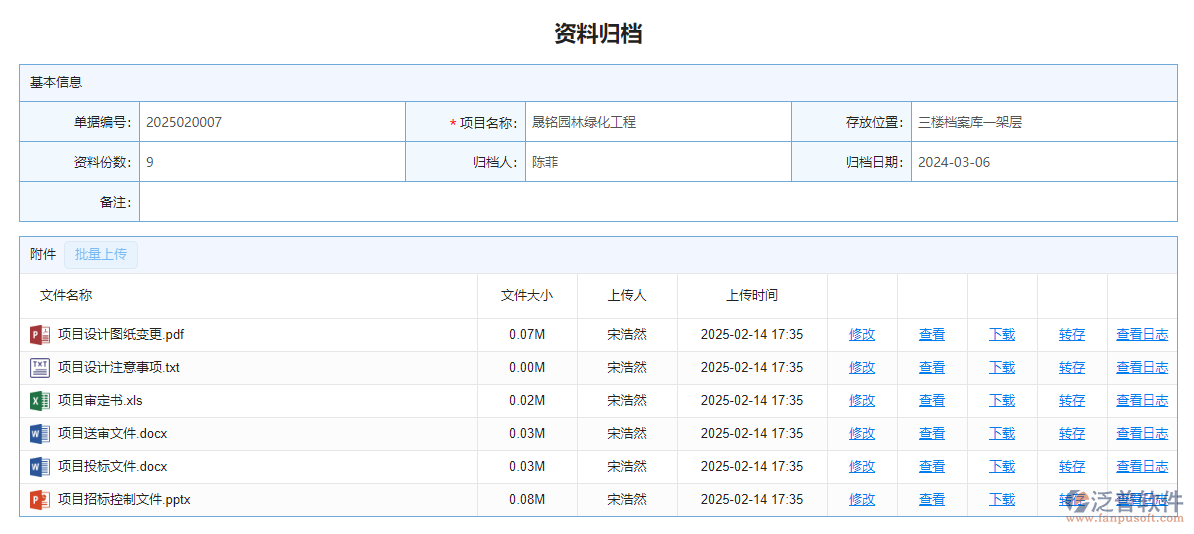Click the Word icon for 项目投标文件.docx
The image size is (1194, 534).
[39, 467]
